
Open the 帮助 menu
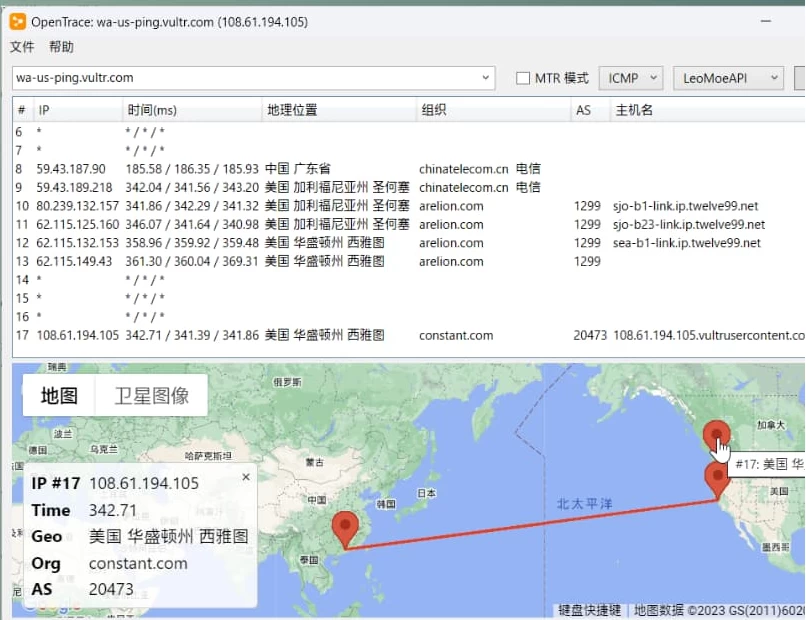[61, 47]
